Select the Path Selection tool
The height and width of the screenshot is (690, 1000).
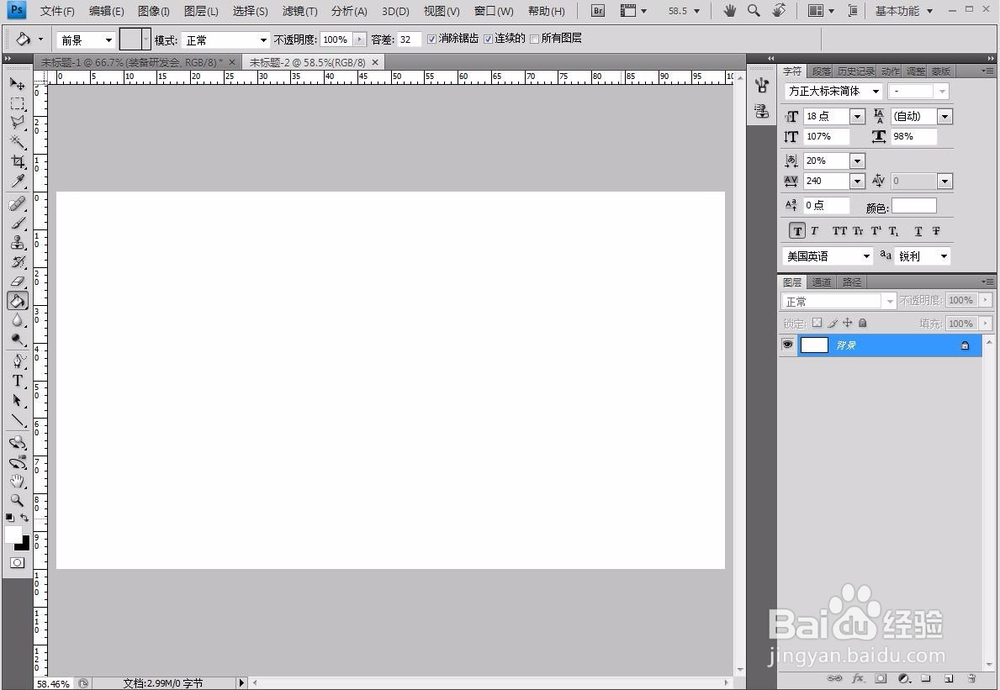point(17,400)
